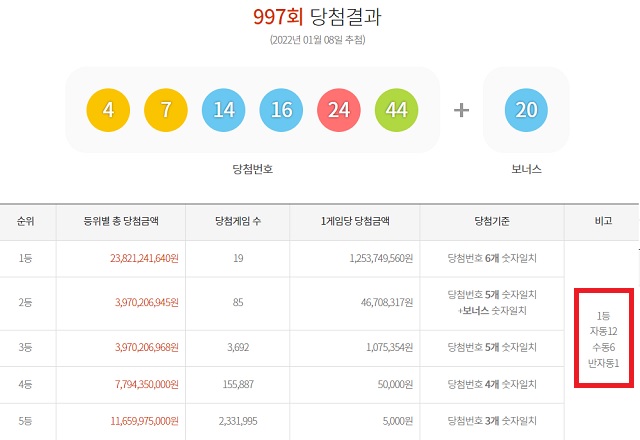Select the bonus ball number 20
This screenshot has width=640, height=440.
[526, 110]
